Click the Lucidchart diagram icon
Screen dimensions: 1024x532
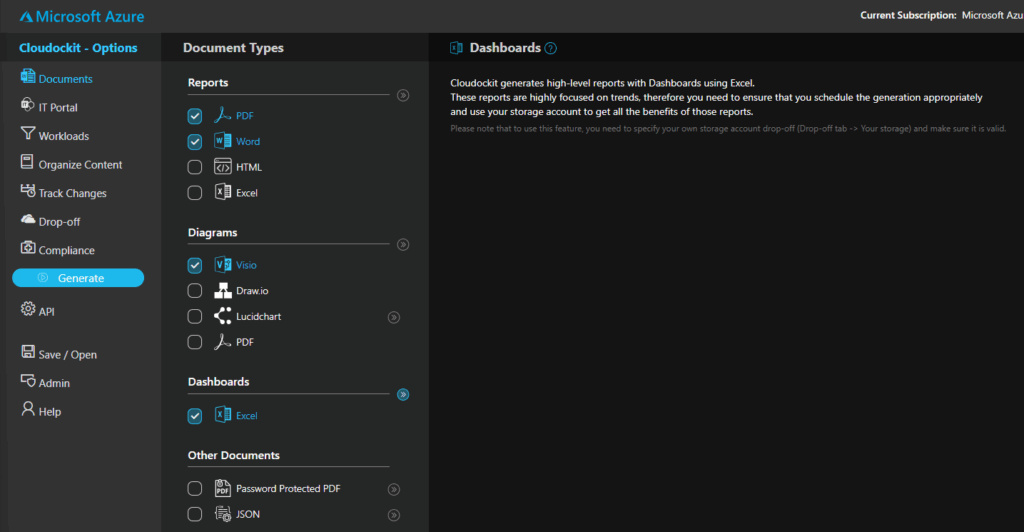pos(222,316)
